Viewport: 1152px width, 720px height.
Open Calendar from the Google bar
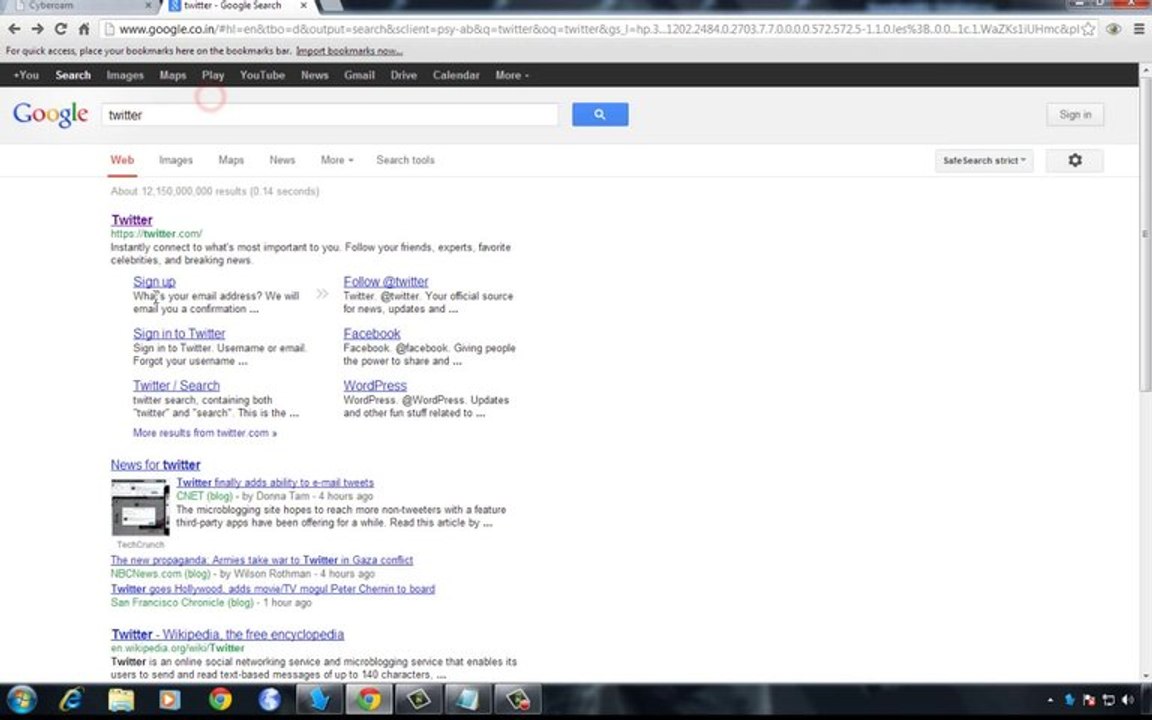(456, 75)
